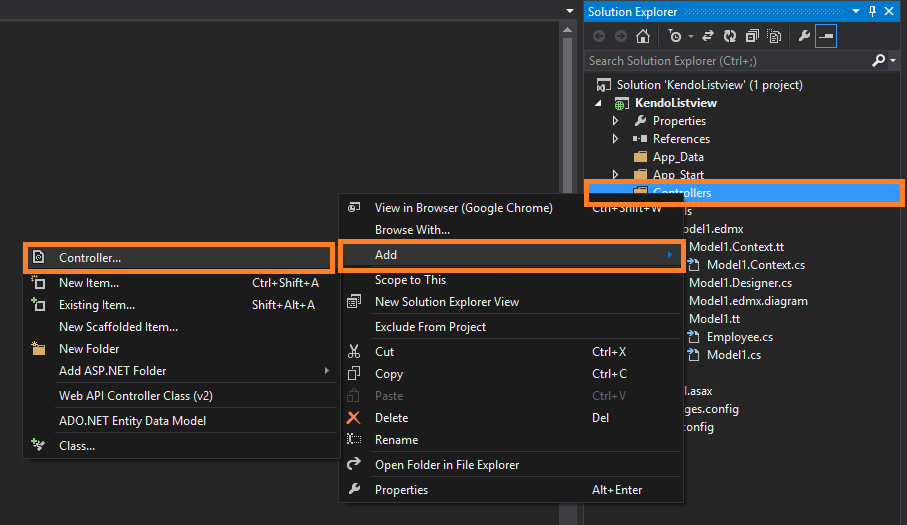This screenshot has height=525, width=907.
Task: Select Controller... from the Add submenu
Action: pyautogui.click(x=90, y=258)
